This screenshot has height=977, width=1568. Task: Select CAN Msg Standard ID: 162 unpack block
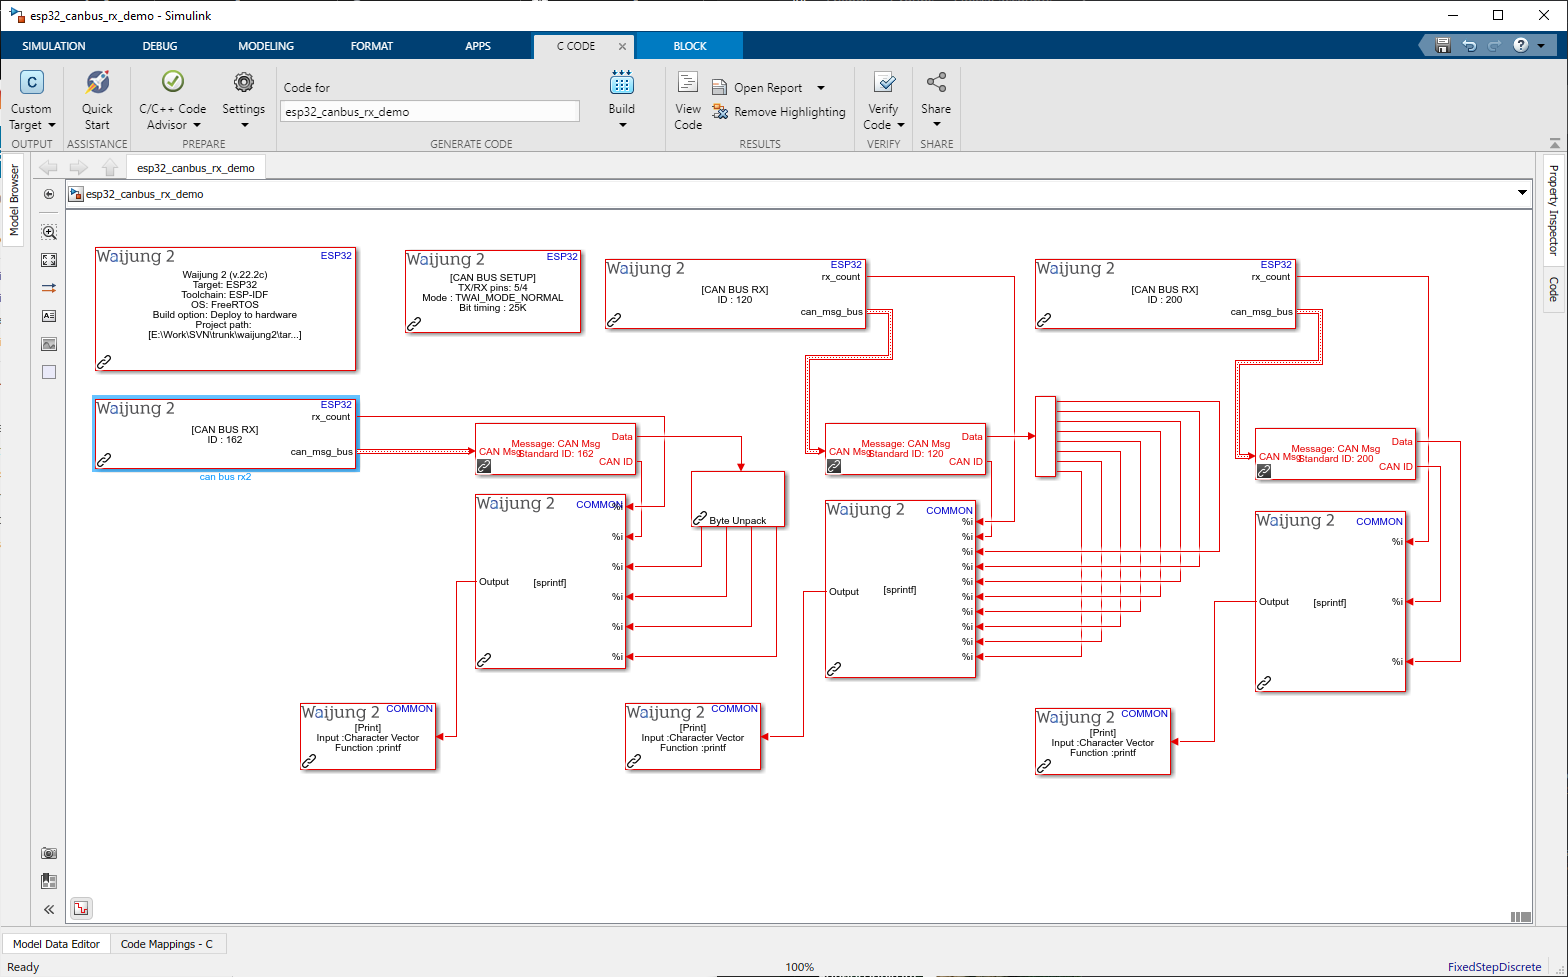tap(555, 449)
